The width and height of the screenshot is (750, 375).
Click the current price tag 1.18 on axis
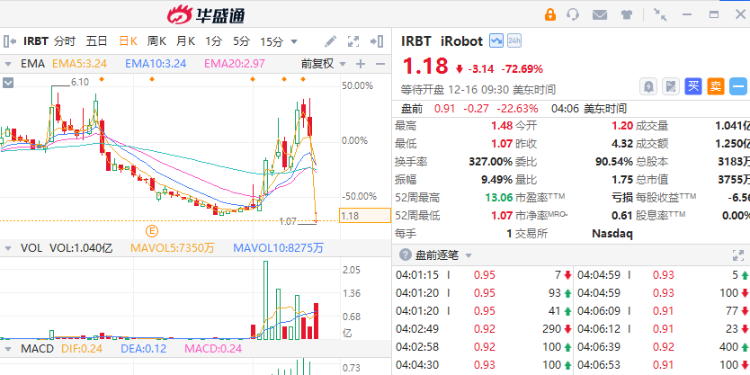click(x=364, y=216)
